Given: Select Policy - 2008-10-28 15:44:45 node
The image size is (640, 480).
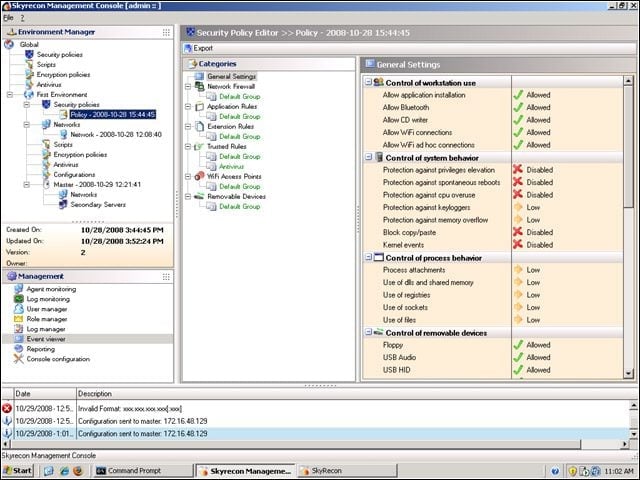Looking at the screenshot, I should tap(113, 115).
